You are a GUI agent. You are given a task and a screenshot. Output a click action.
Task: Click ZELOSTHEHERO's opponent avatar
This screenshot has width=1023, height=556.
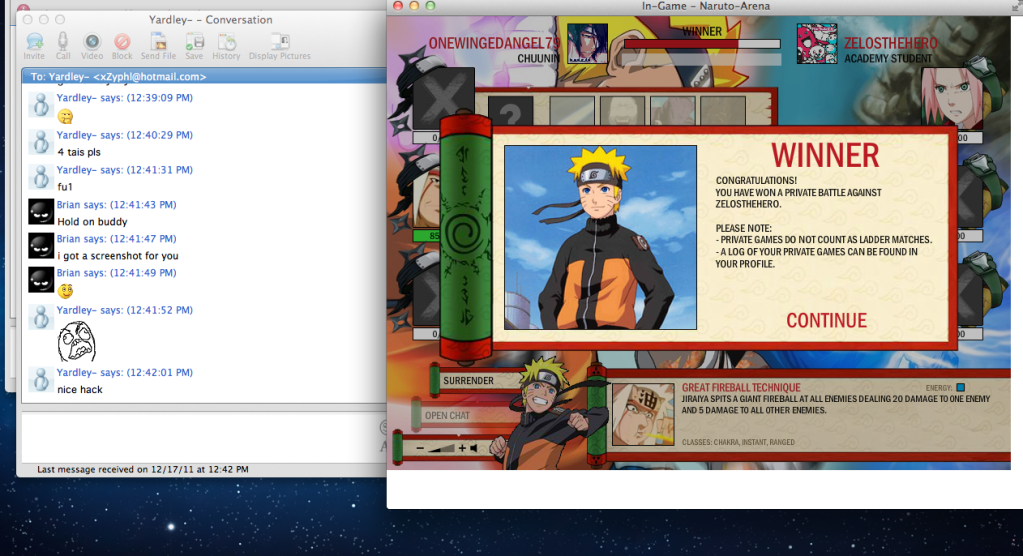click(x=817, y=43)
